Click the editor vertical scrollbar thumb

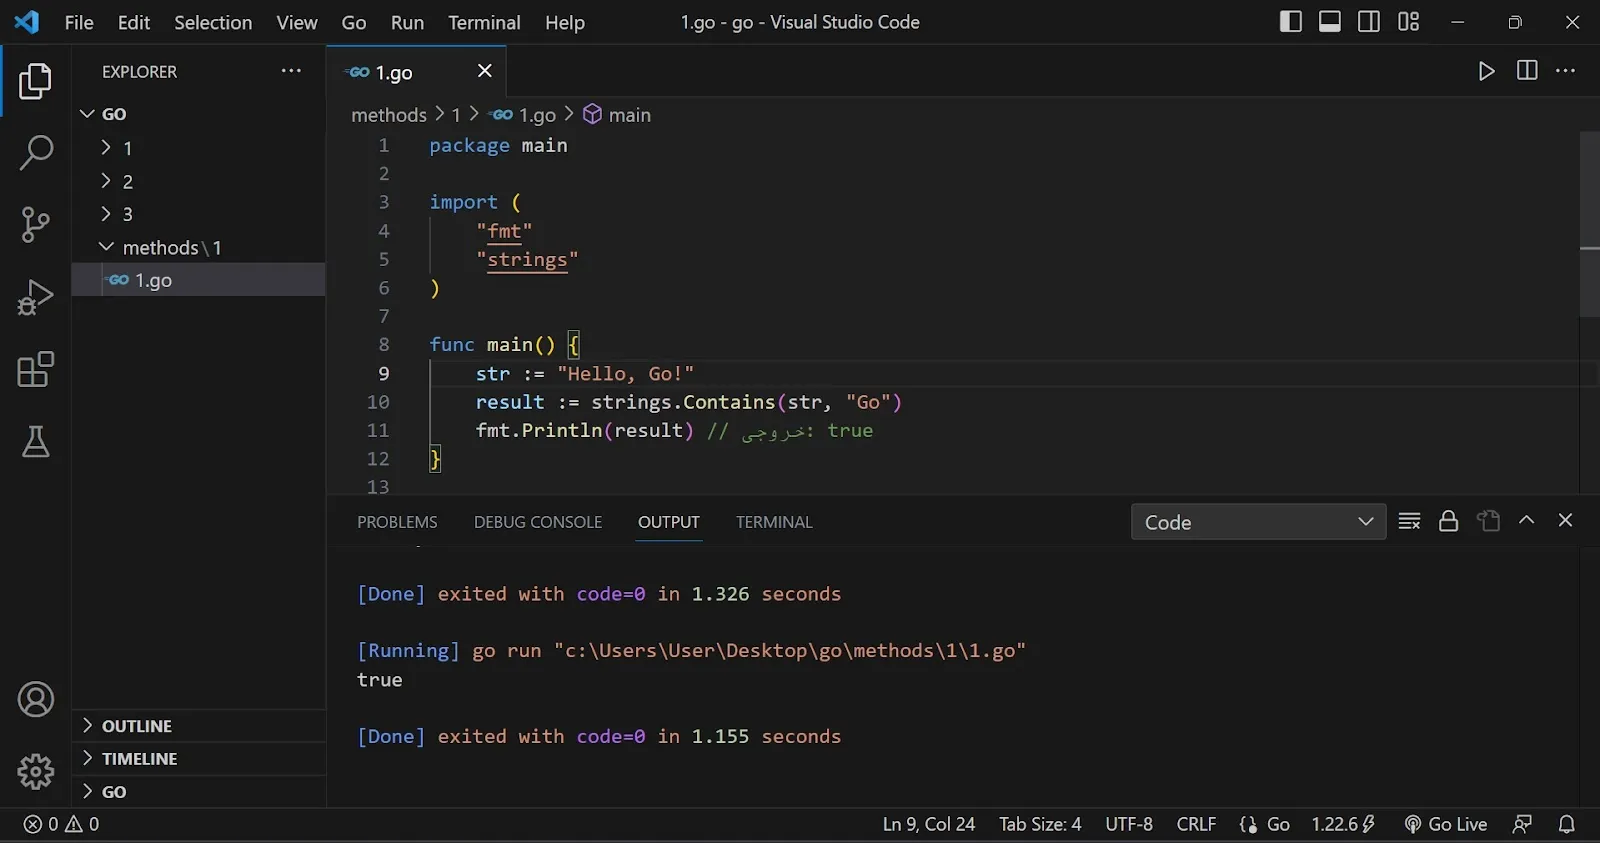pyautogui.click(x=1589, y=224)
